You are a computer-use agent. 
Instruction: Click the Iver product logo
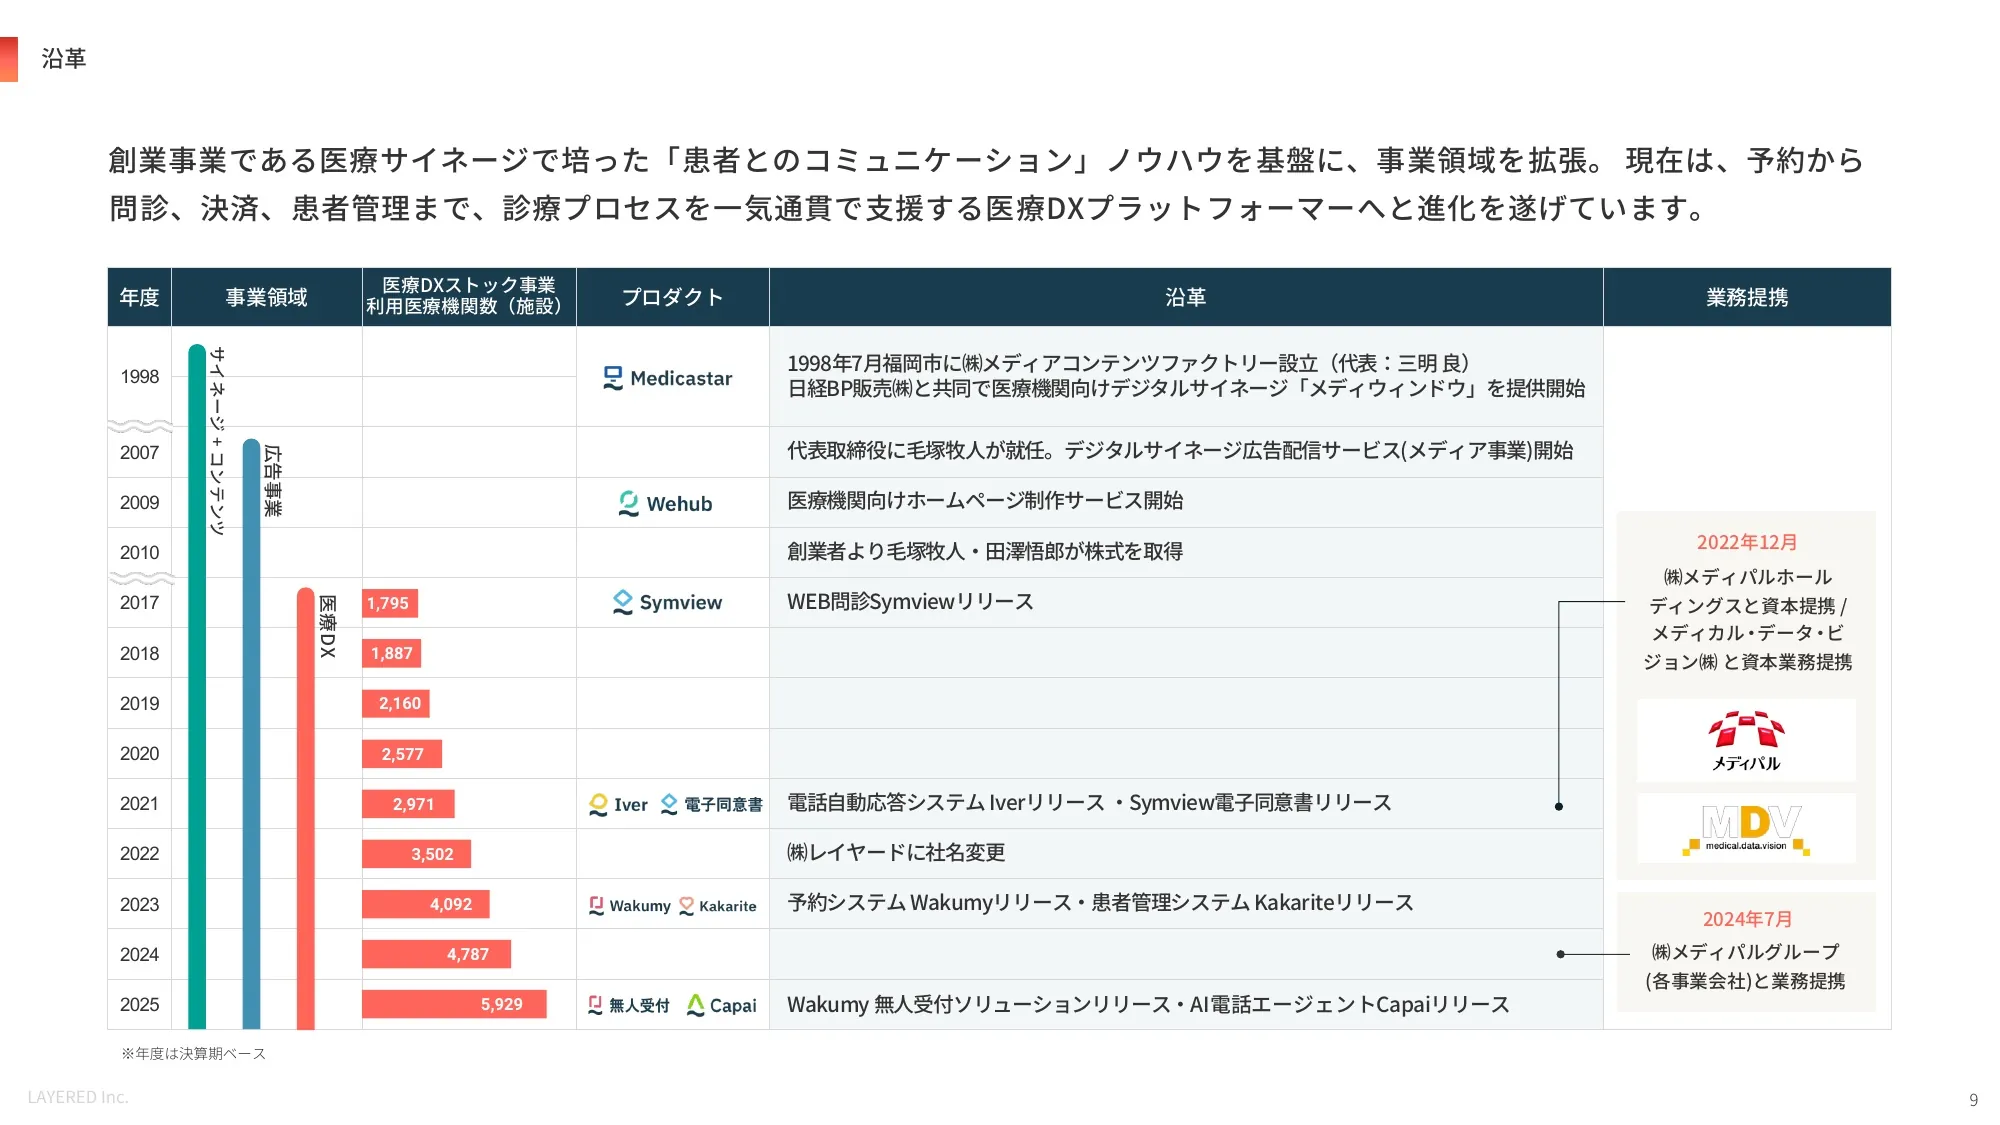pos(618,804)
